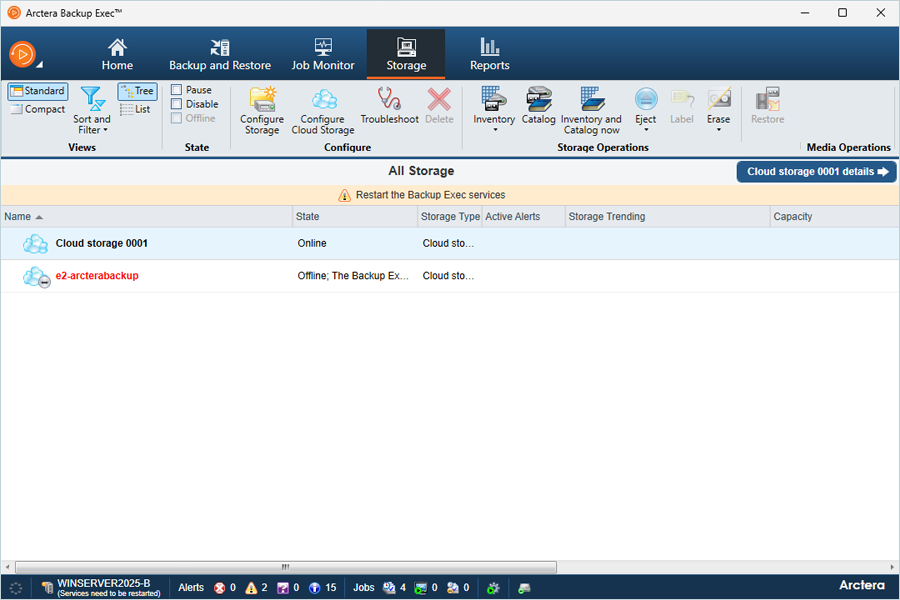The image size is (900, 600).
Task: Click the active jobs icon in status bar
Action: click(421, 588)
